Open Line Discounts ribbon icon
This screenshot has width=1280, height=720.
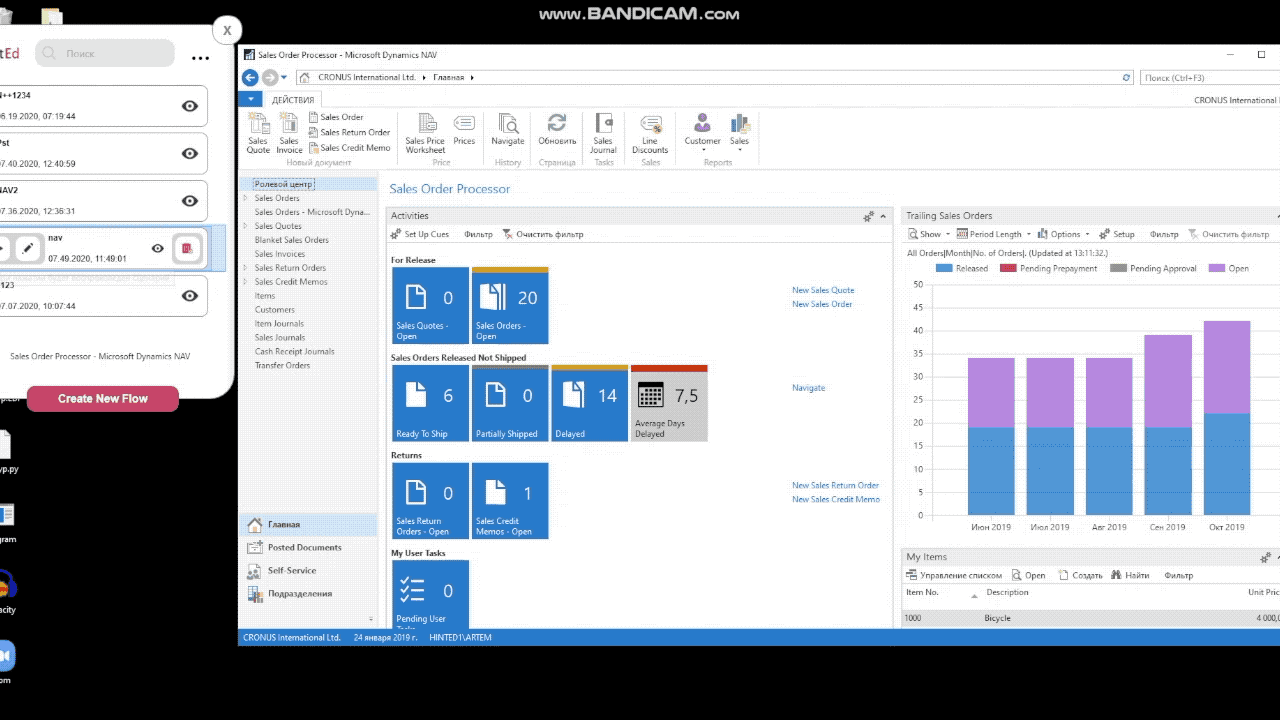[650, 133]
